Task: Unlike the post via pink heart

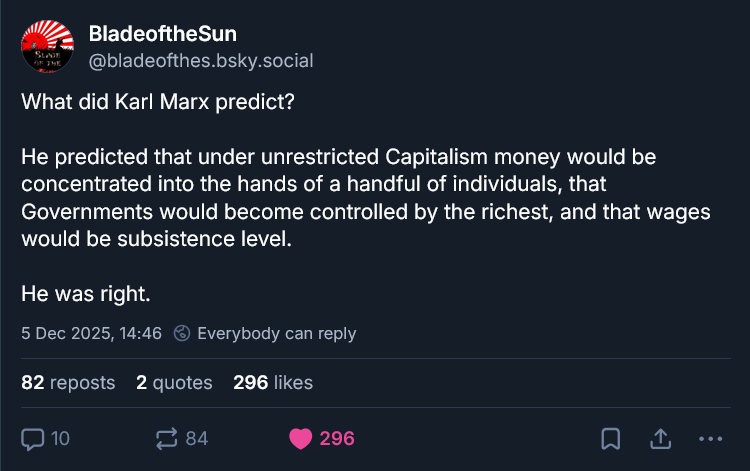Action: pos(300,438)
